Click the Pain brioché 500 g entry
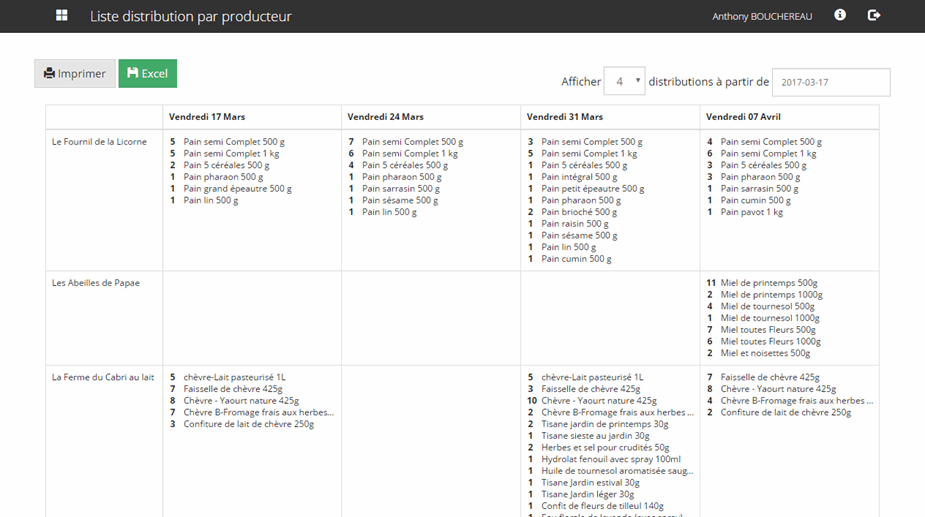 [579, 212]
